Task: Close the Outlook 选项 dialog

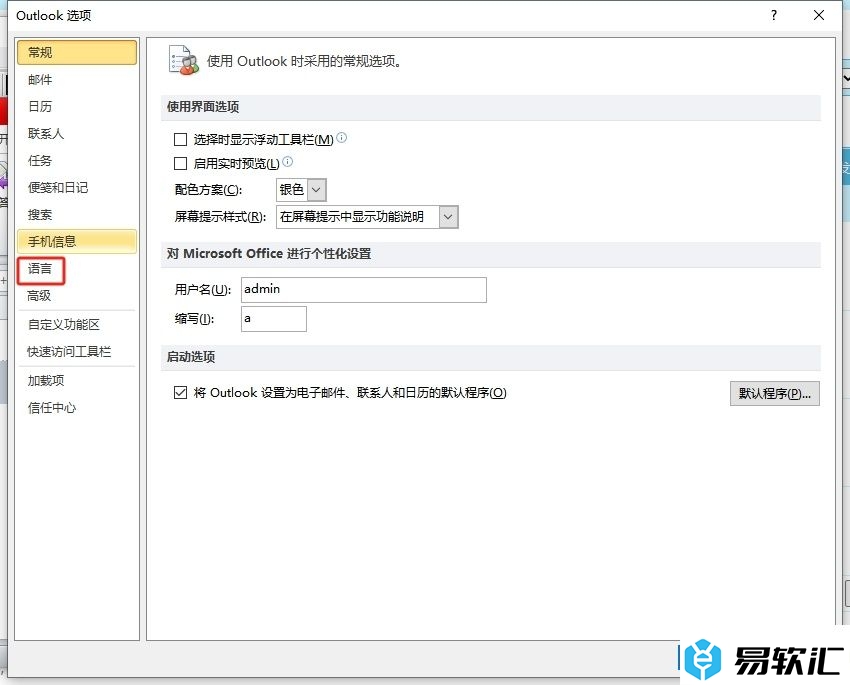Action: pos(819,15)
